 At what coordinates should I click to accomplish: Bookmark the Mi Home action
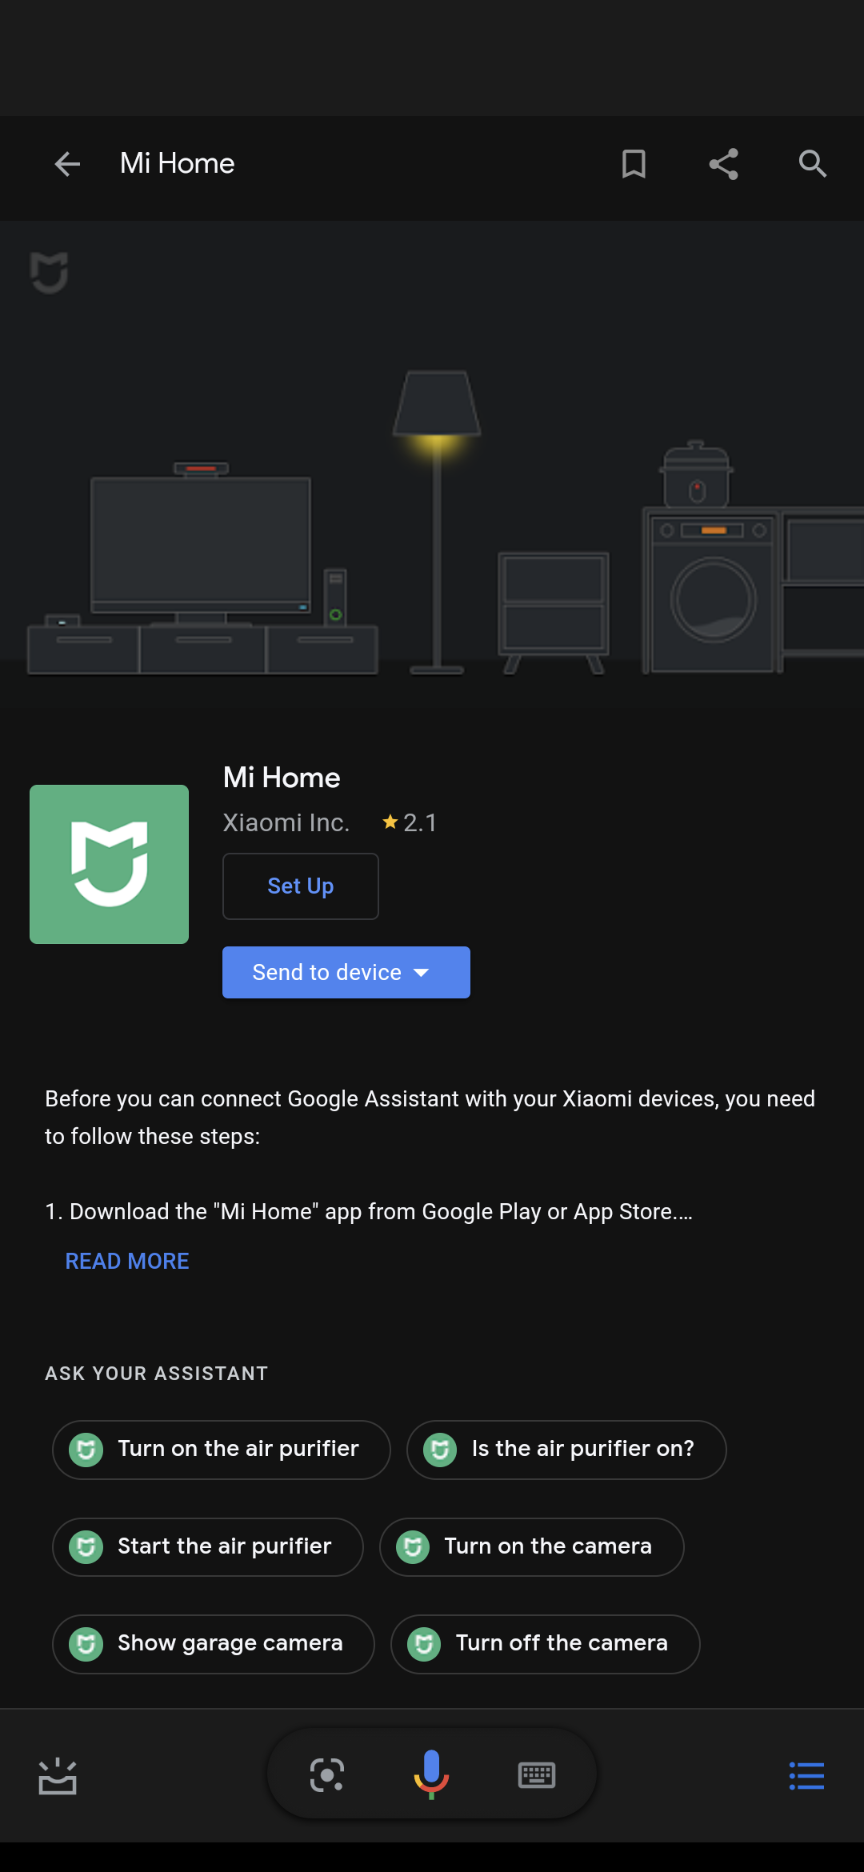[x=634, y=164]
